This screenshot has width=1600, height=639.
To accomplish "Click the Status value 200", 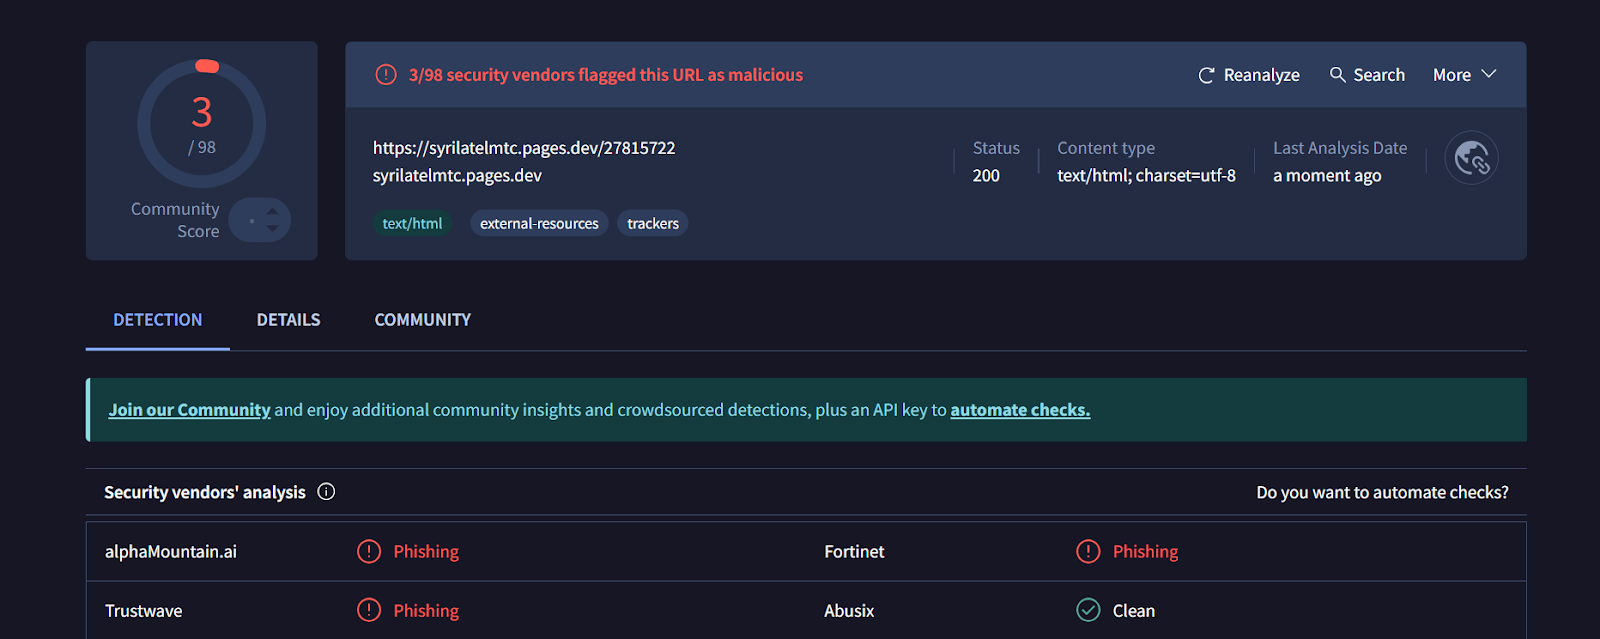I will coord(986,176).
